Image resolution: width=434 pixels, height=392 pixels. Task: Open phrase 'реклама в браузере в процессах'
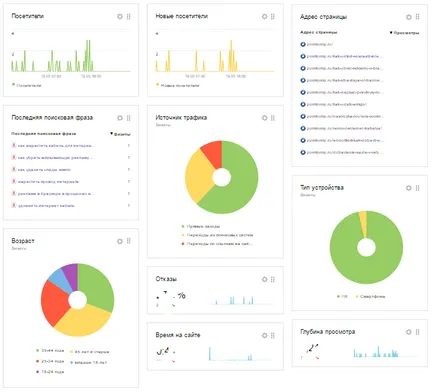[56, 194]
